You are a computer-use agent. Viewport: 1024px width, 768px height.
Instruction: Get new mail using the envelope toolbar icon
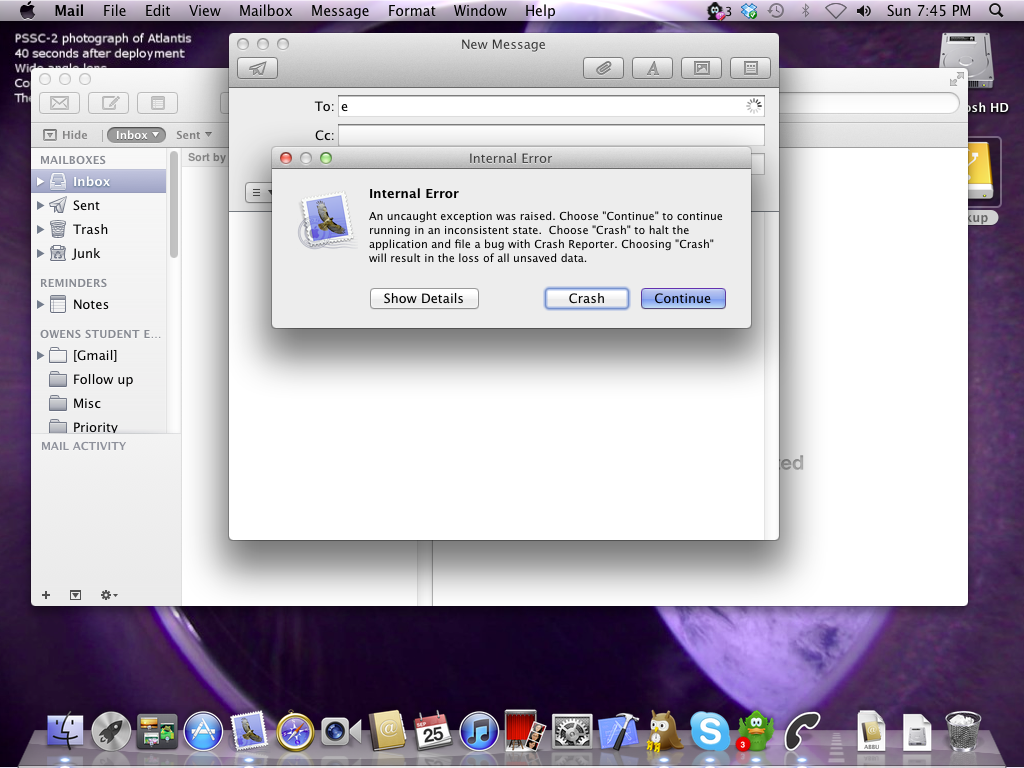tap(59, 103)
